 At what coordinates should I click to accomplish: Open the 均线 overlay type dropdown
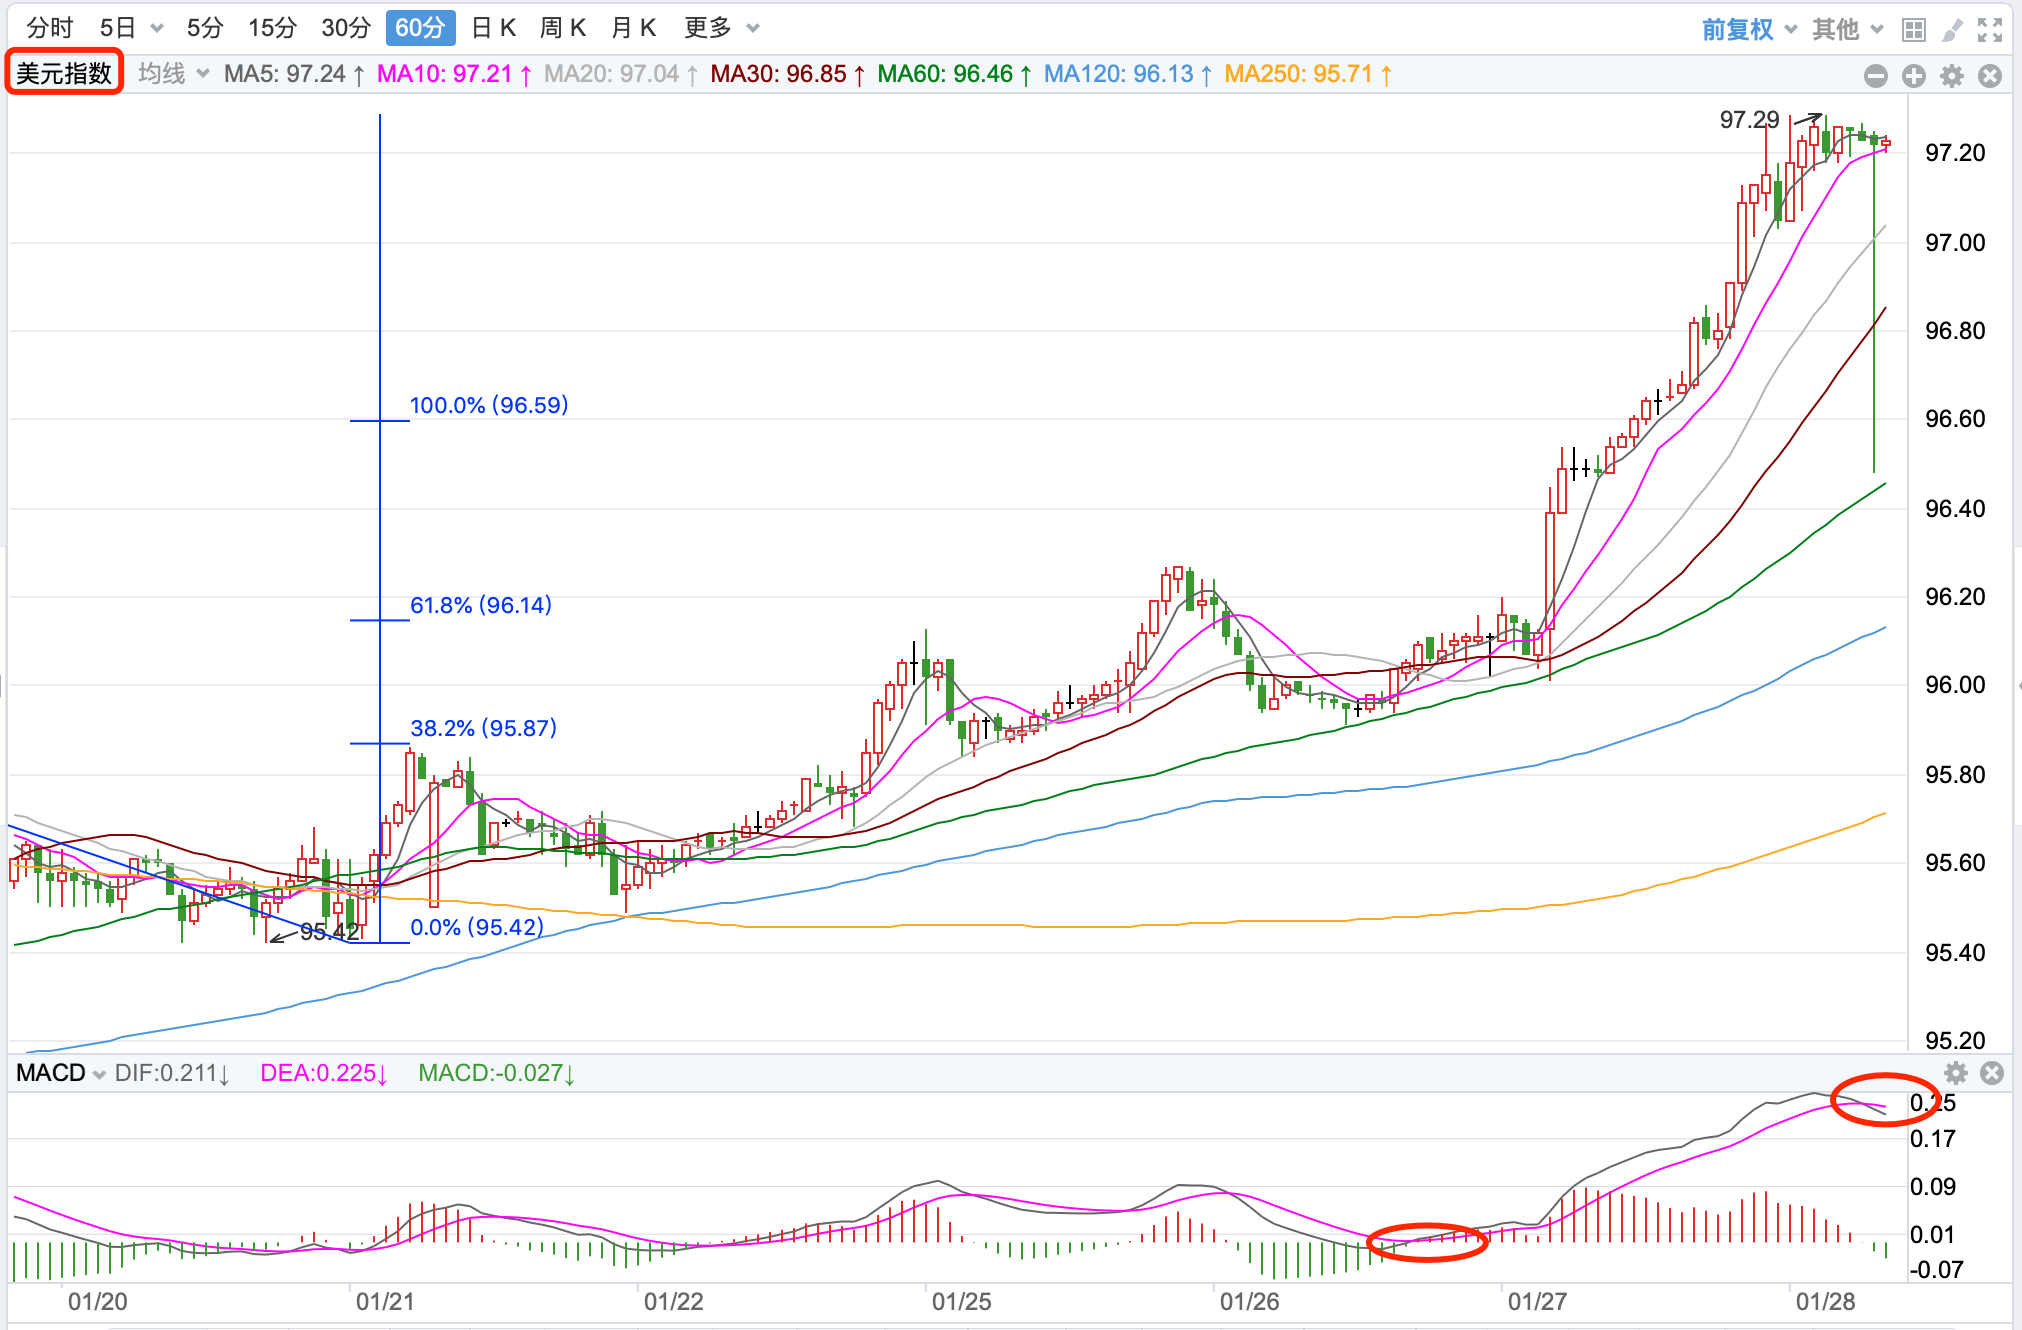click(173, 74)
